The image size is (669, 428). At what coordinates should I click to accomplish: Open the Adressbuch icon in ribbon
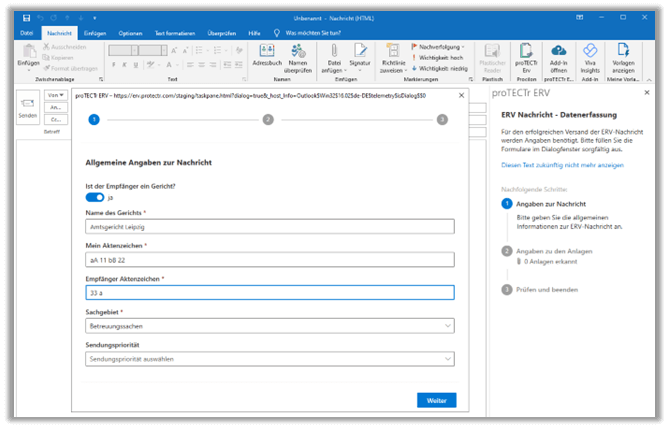coord(267,54)
